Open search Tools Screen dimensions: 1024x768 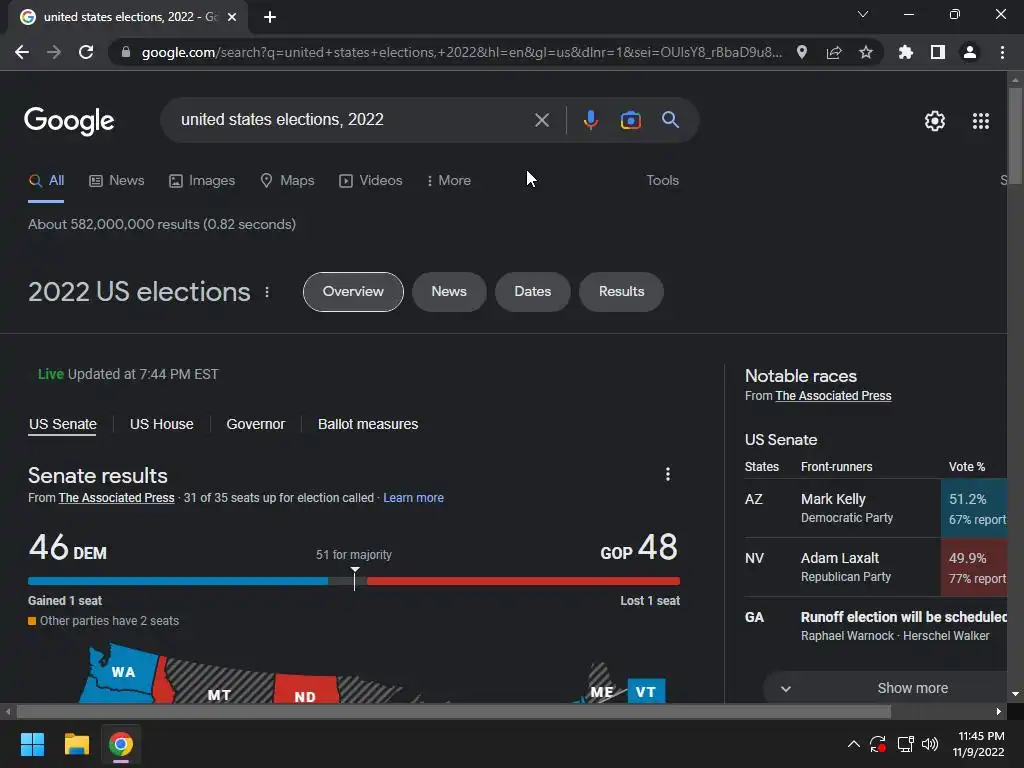point(662,180)
